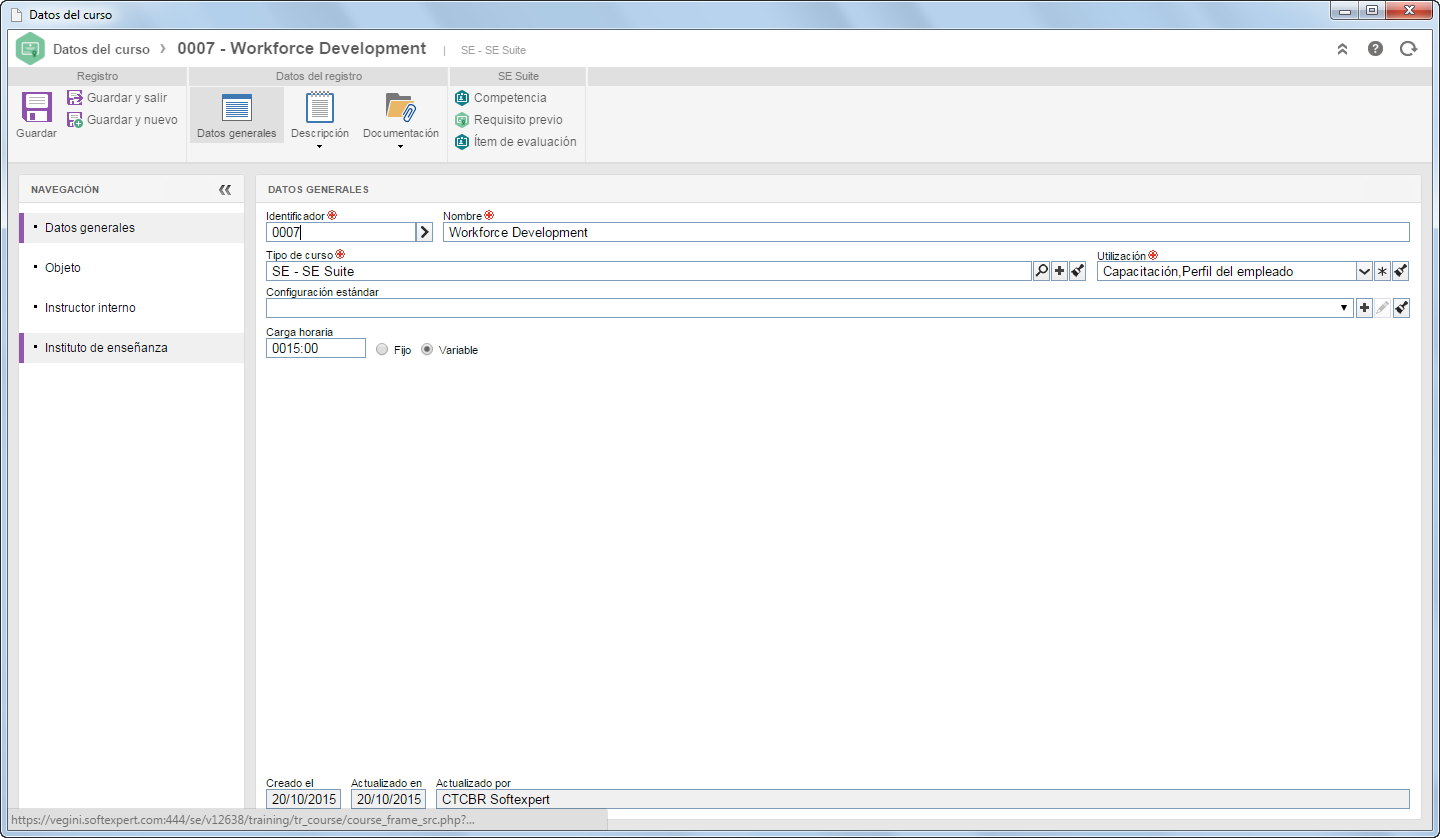Search course type with magnifier icon

click(x=1041, y=271)
